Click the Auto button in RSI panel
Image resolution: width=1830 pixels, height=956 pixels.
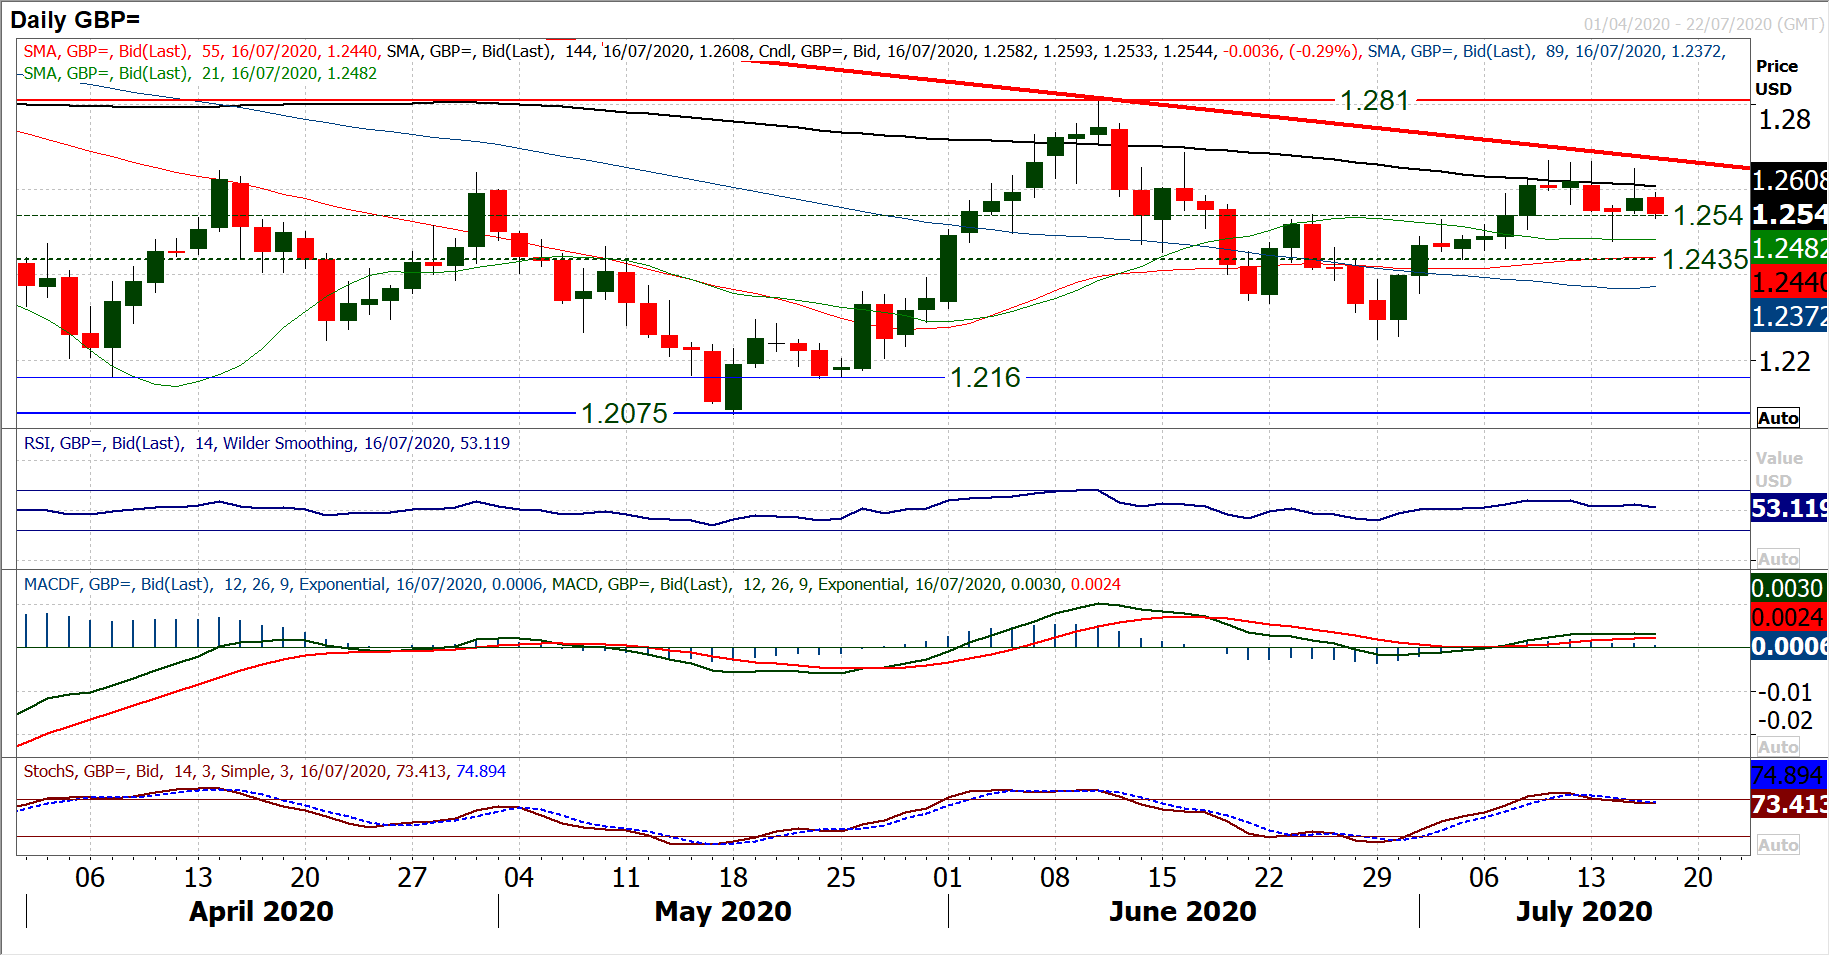point(1777,559)
